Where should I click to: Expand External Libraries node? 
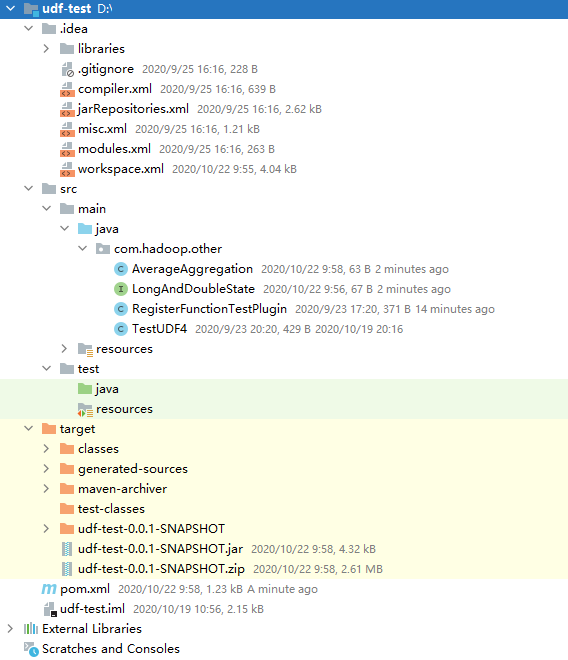click(x=11, y=629)
